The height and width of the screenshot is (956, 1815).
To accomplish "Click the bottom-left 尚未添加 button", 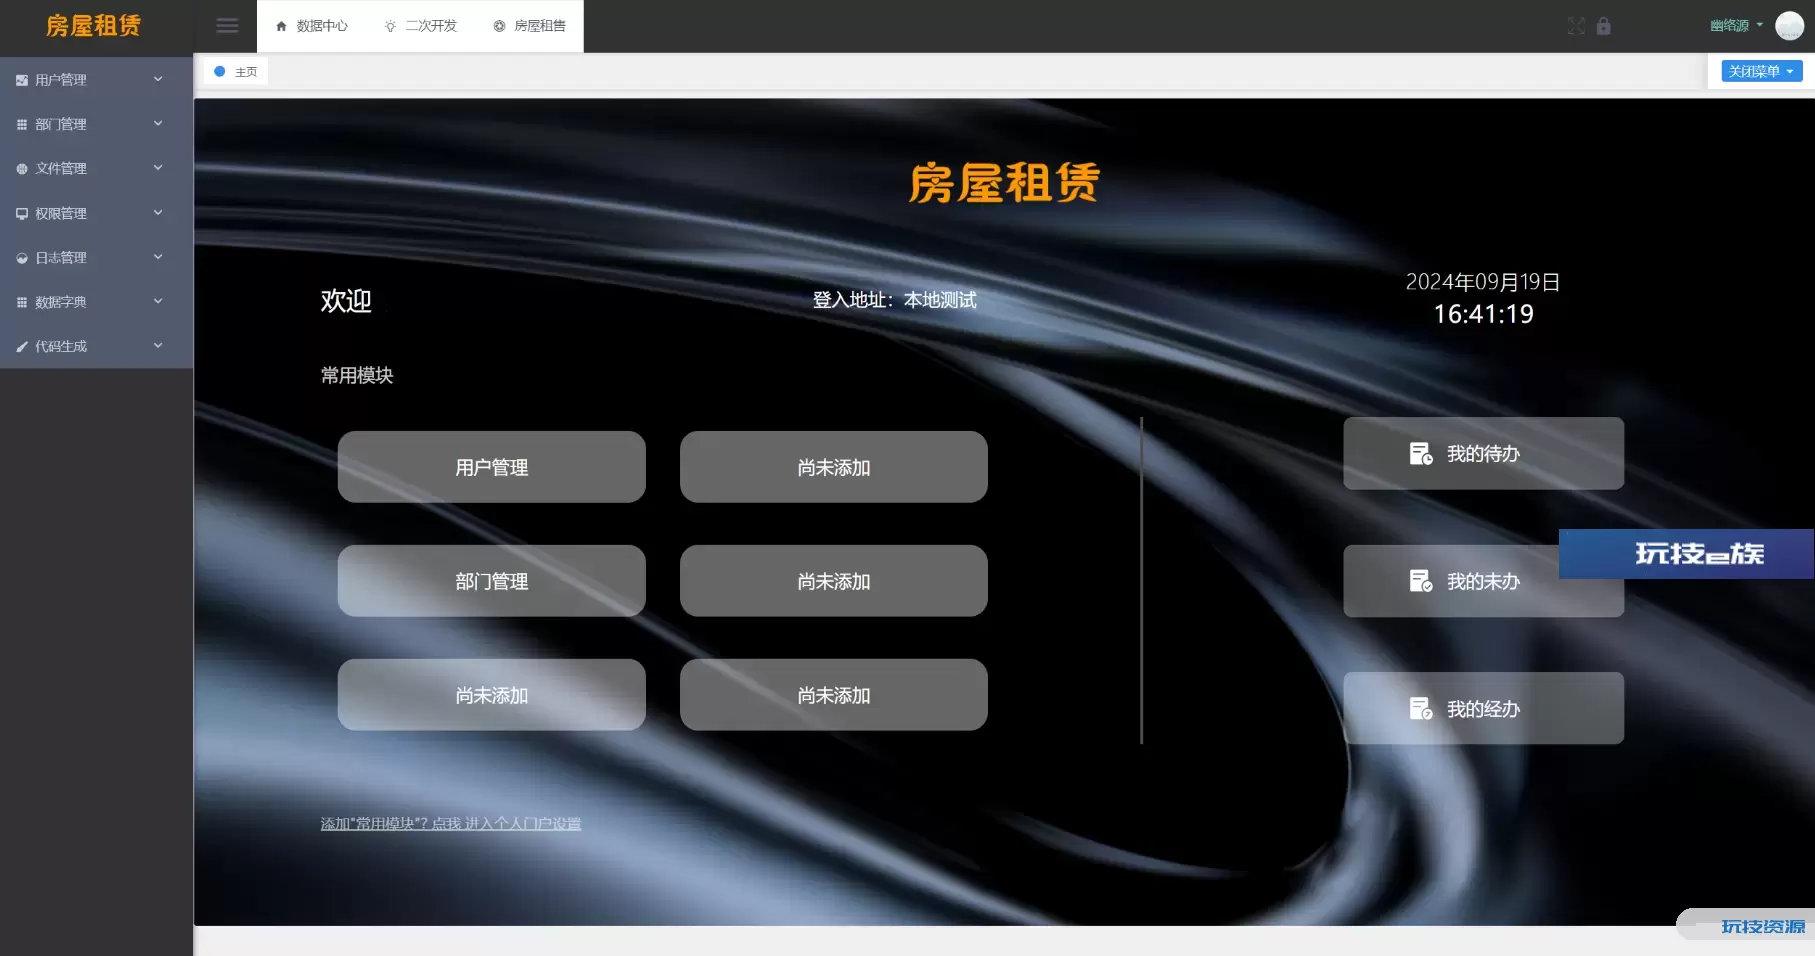I will point(492,695).
